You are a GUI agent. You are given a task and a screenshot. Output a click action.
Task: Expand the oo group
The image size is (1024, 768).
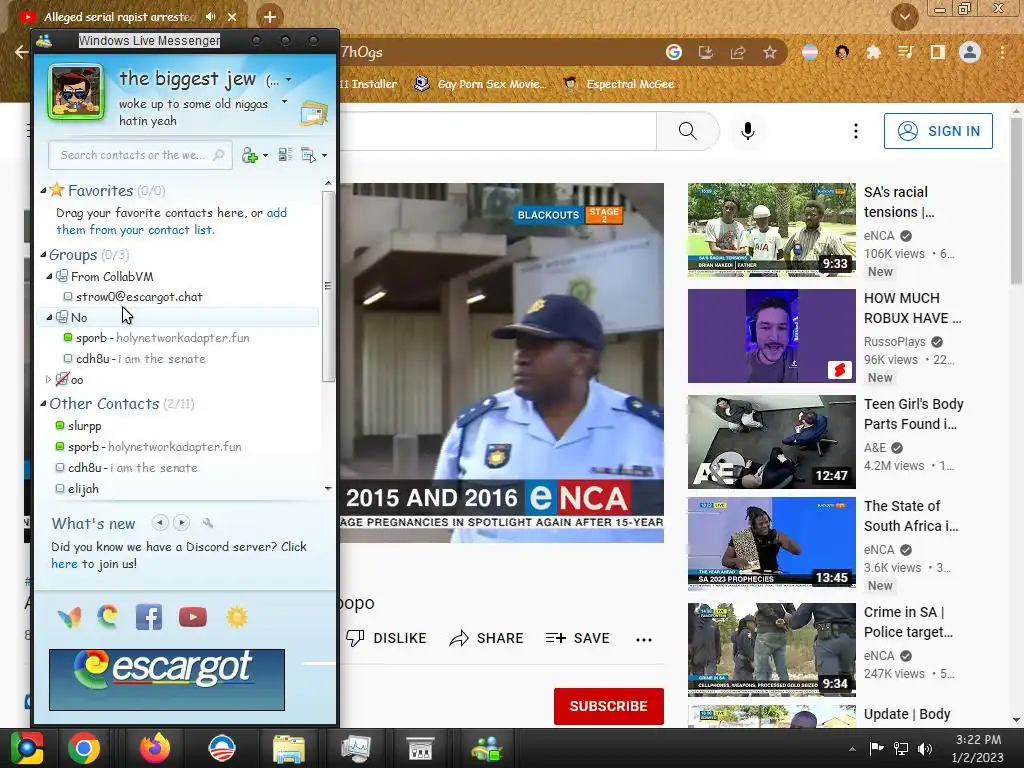tap(48, 379)
